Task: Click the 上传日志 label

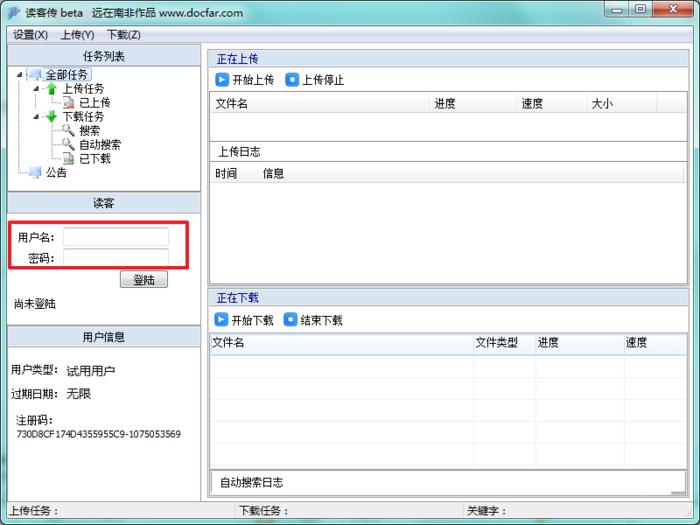Action: click(239, 152)
